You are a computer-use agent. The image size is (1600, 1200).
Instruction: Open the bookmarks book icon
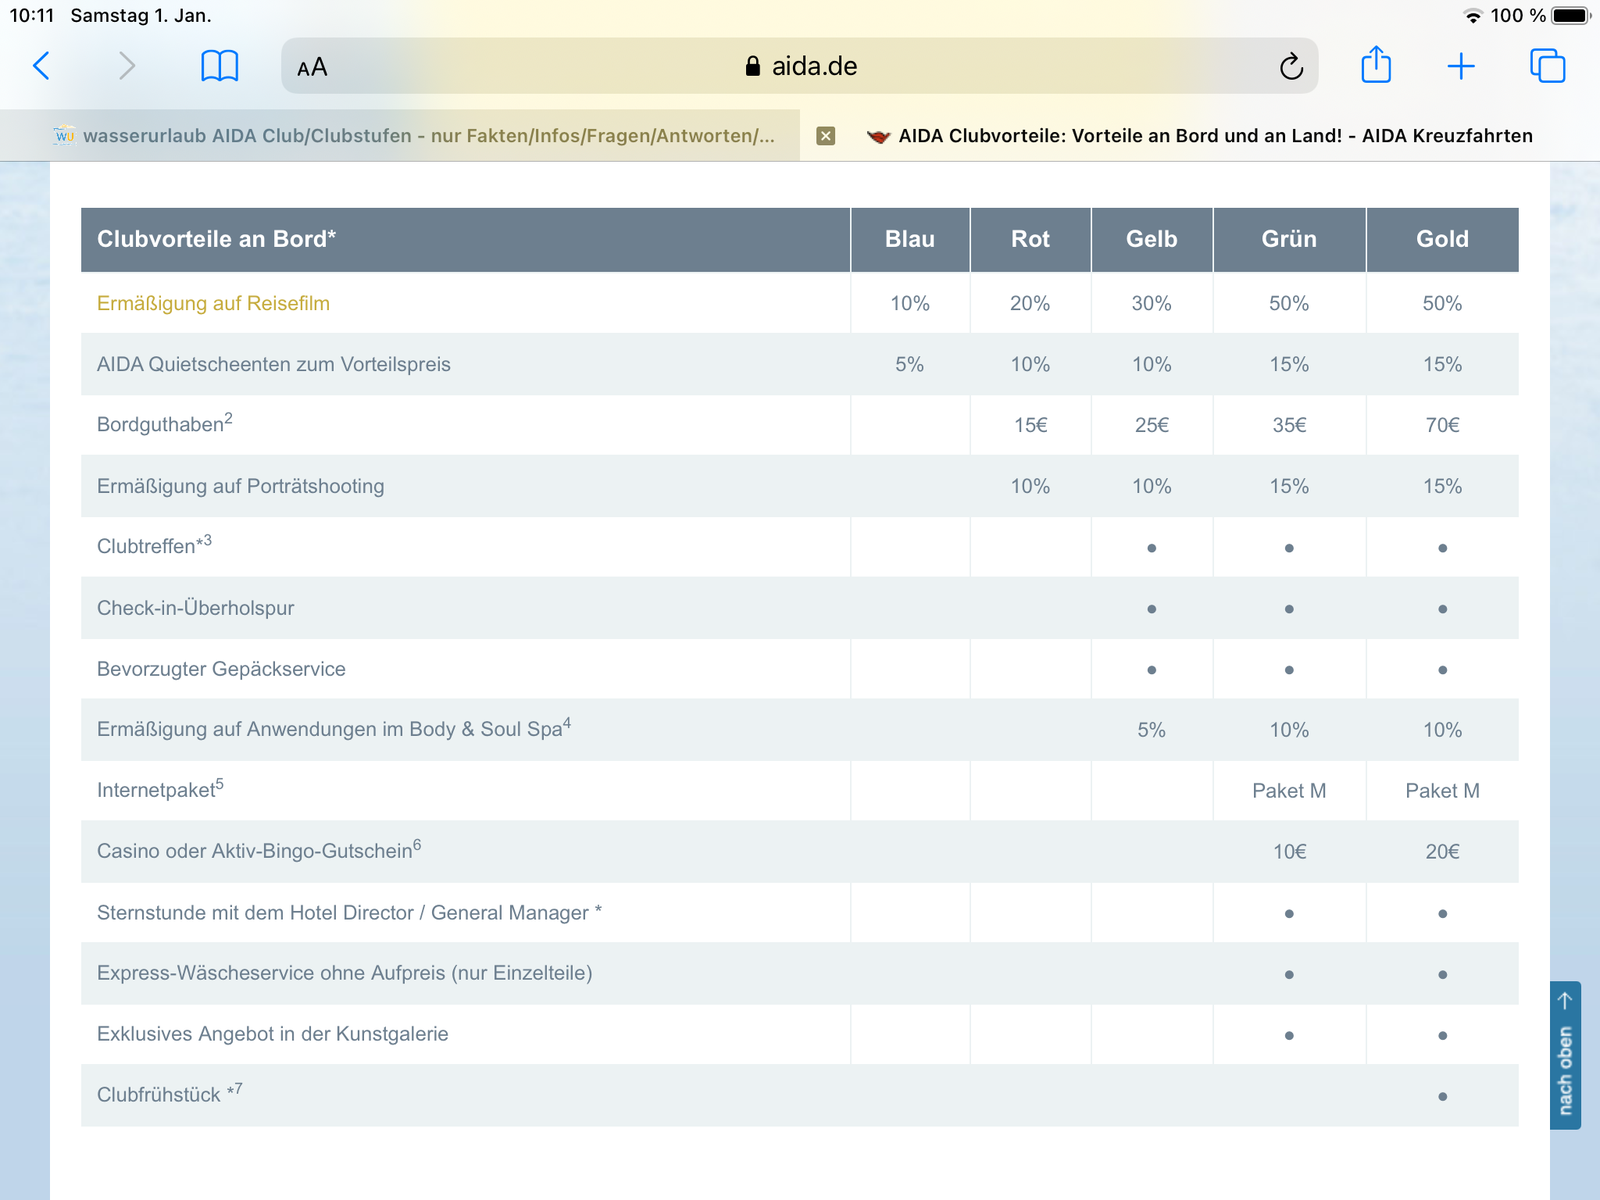pos(219,67)
